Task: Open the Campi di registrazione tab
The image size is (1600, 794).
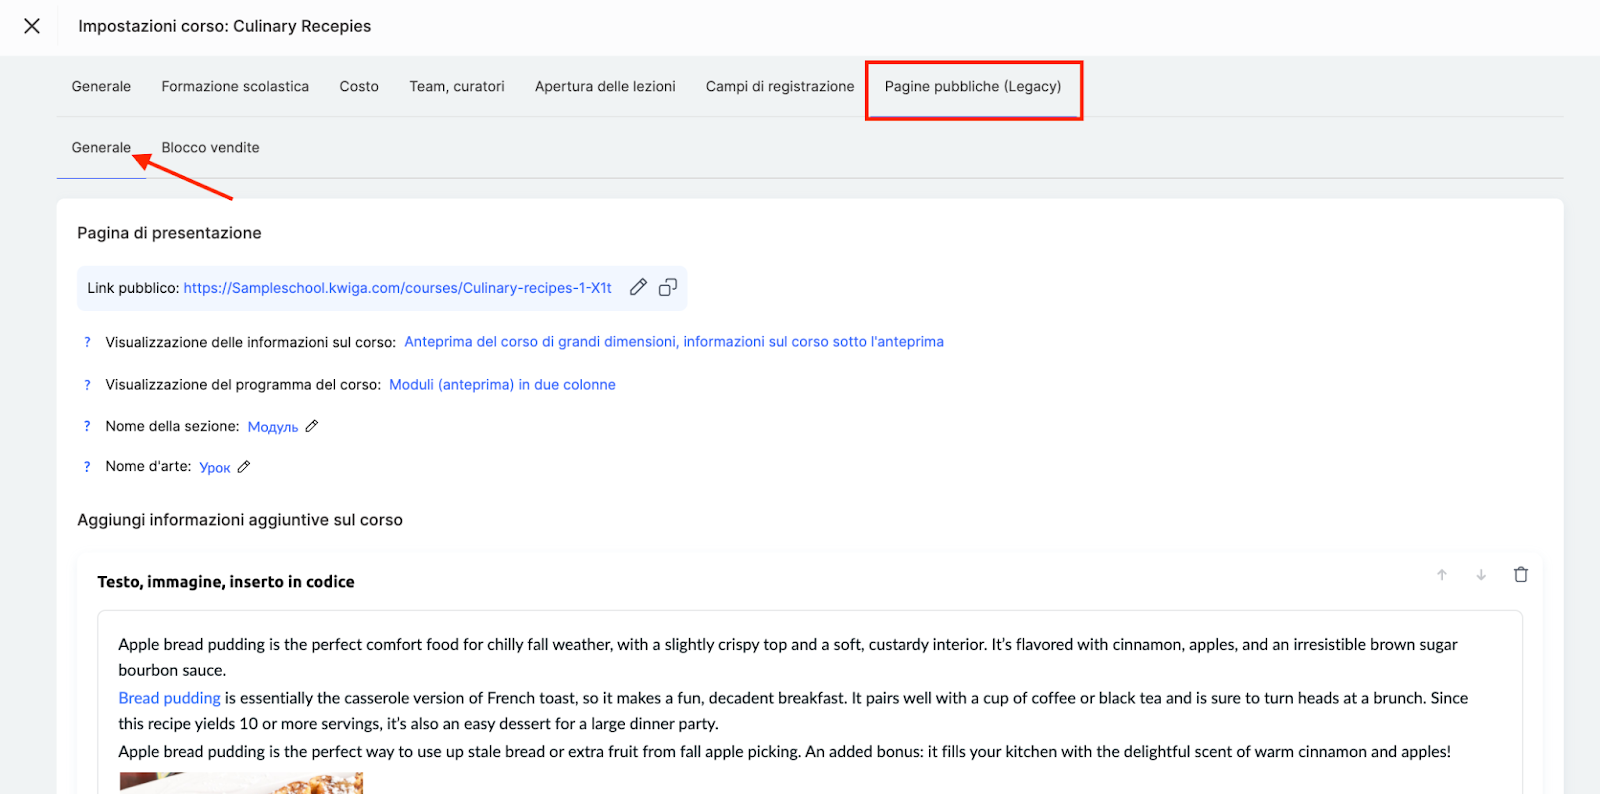Action: [780, 87]
